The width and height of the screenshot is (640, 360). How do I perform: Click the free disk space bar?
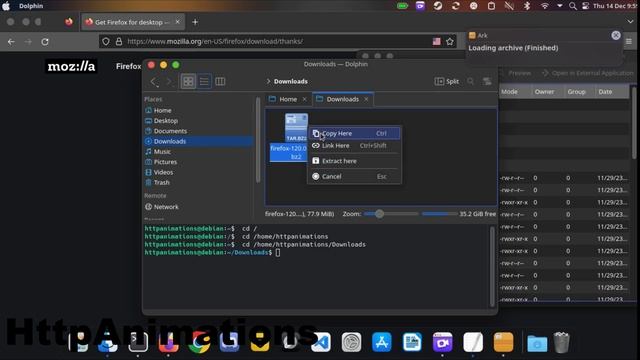(439, 213)
